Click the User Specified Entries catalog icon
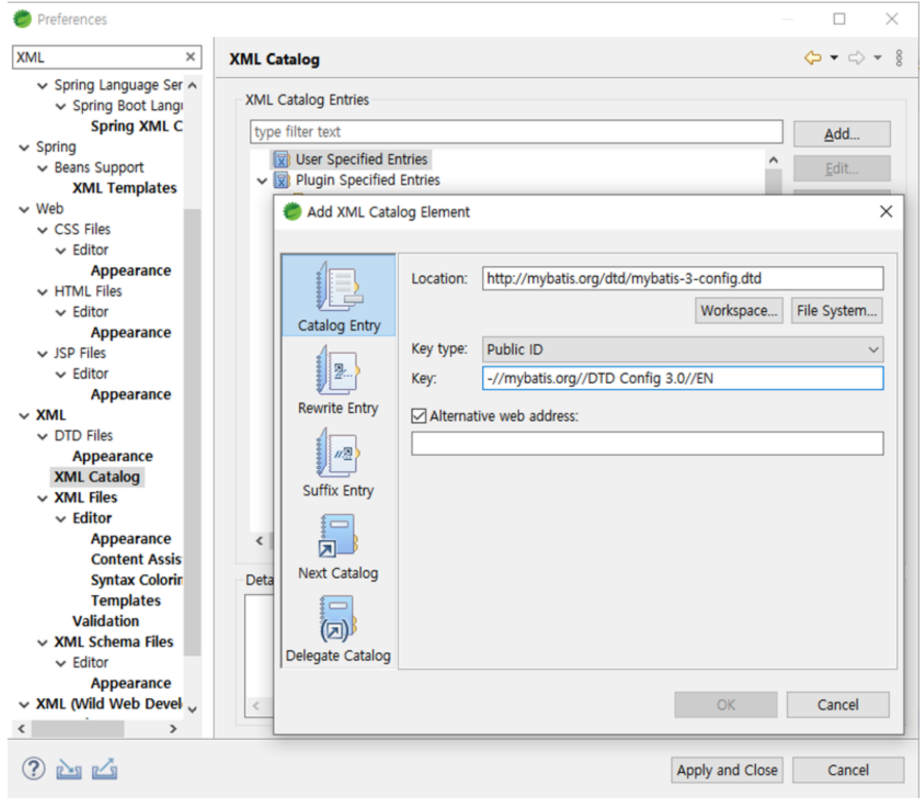 click(282, 159)
